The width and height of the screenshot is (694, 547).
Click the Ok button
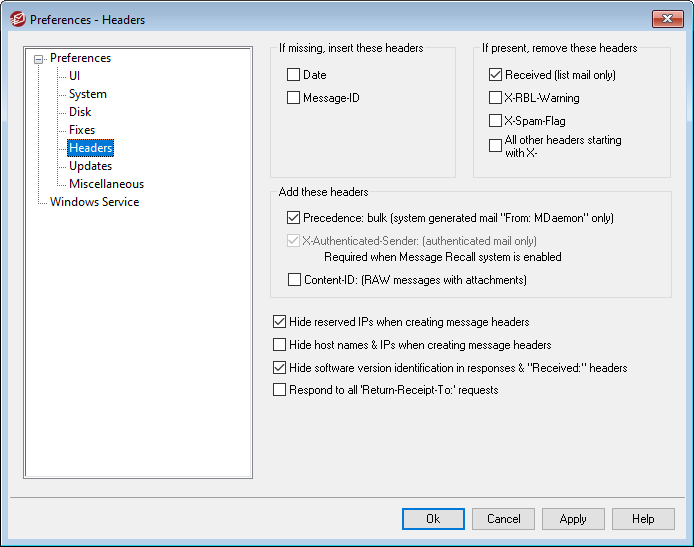tap(433, 519)
